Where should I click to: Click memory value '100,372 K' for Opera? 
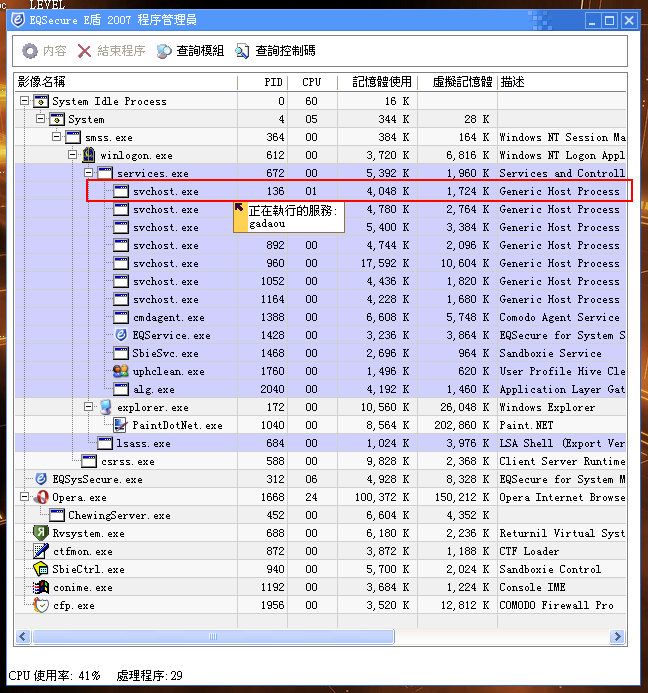(x=382, y=497)
